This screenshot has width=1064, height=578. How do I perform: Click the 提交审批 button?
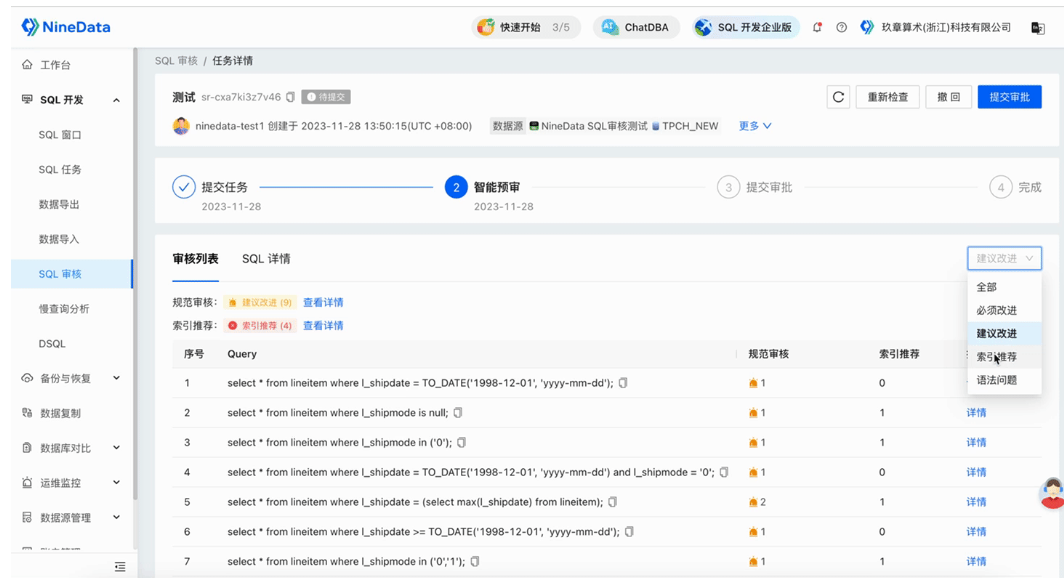[1009, 97]
